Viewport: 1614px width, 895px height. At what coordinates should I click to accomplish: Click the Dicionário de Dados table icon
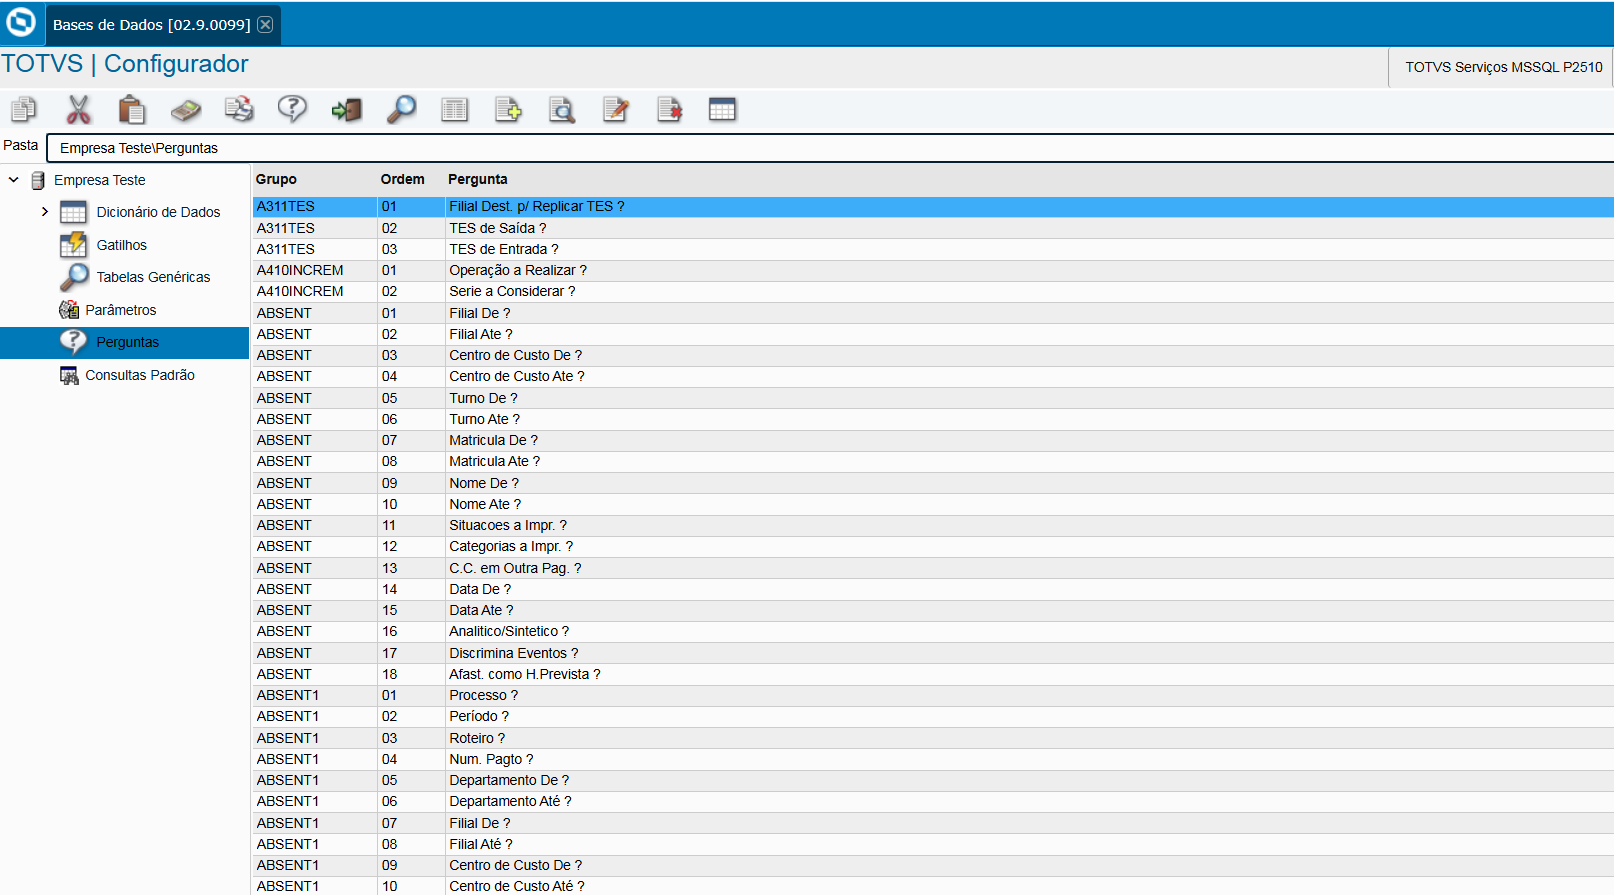coord(73,212)
